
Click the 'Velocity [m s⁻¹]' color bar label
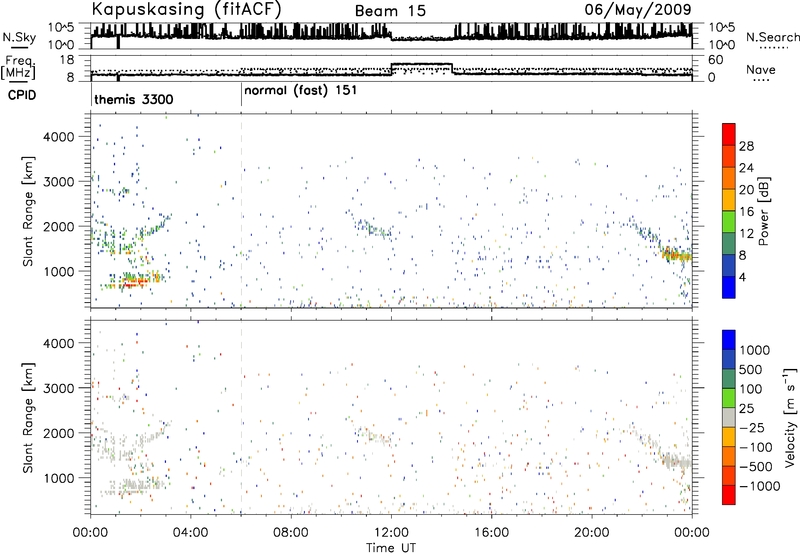tap(790, 417)
